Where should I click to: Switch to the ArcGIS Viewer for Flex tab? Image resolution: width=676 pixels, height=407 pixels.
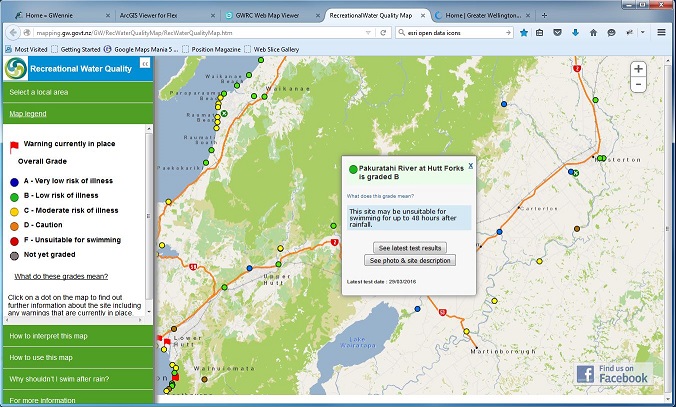(166, 16)
